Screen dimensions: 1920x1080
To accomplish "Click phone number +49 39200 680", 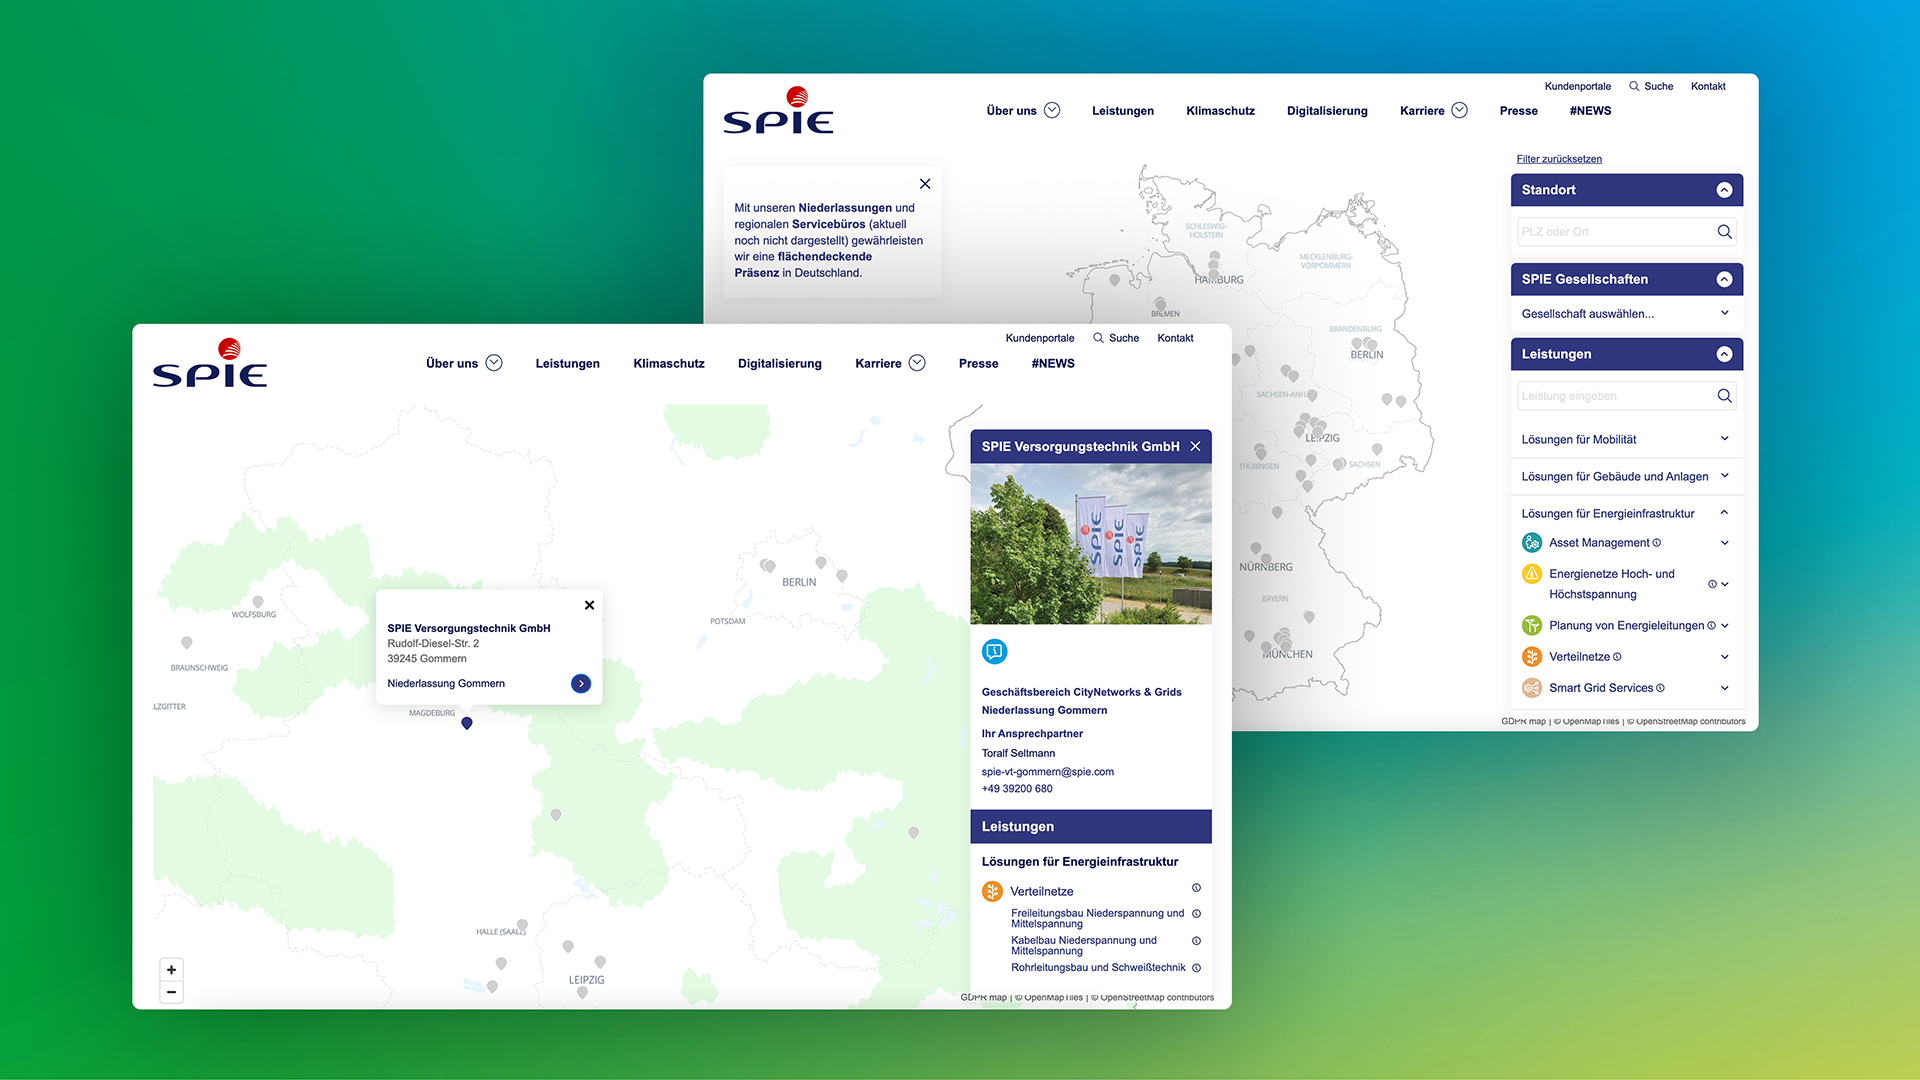I will click(1017, 789).
